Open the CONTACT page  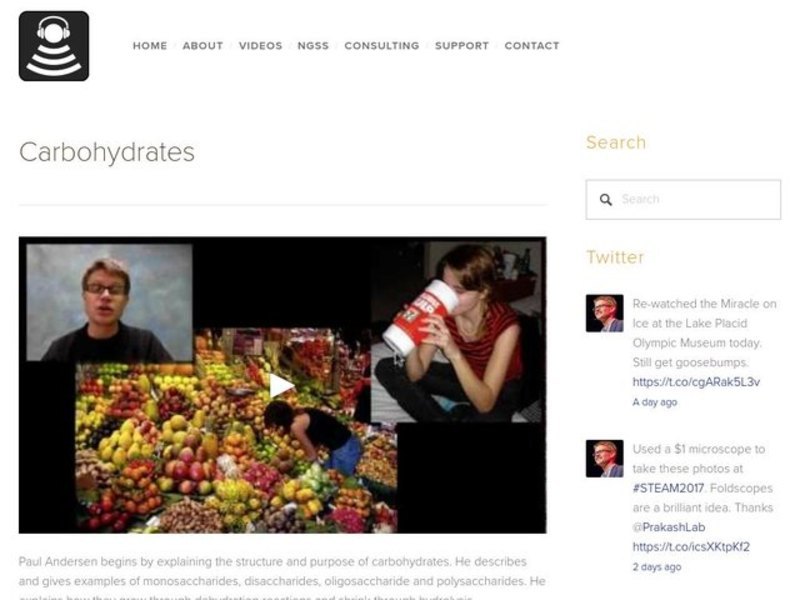[532, 46]
